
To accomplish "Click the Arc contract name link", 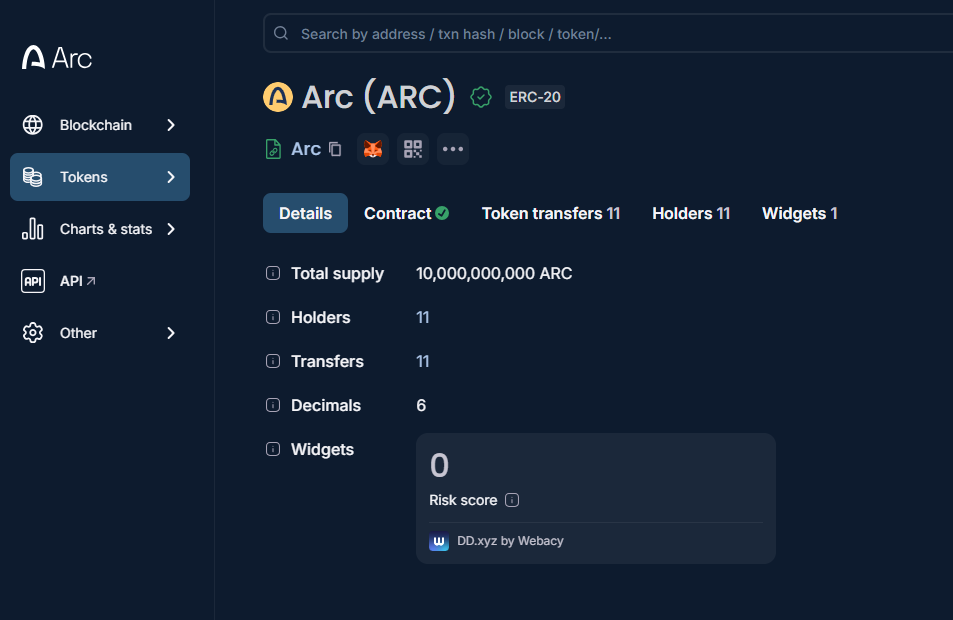I will coord(306,149).
